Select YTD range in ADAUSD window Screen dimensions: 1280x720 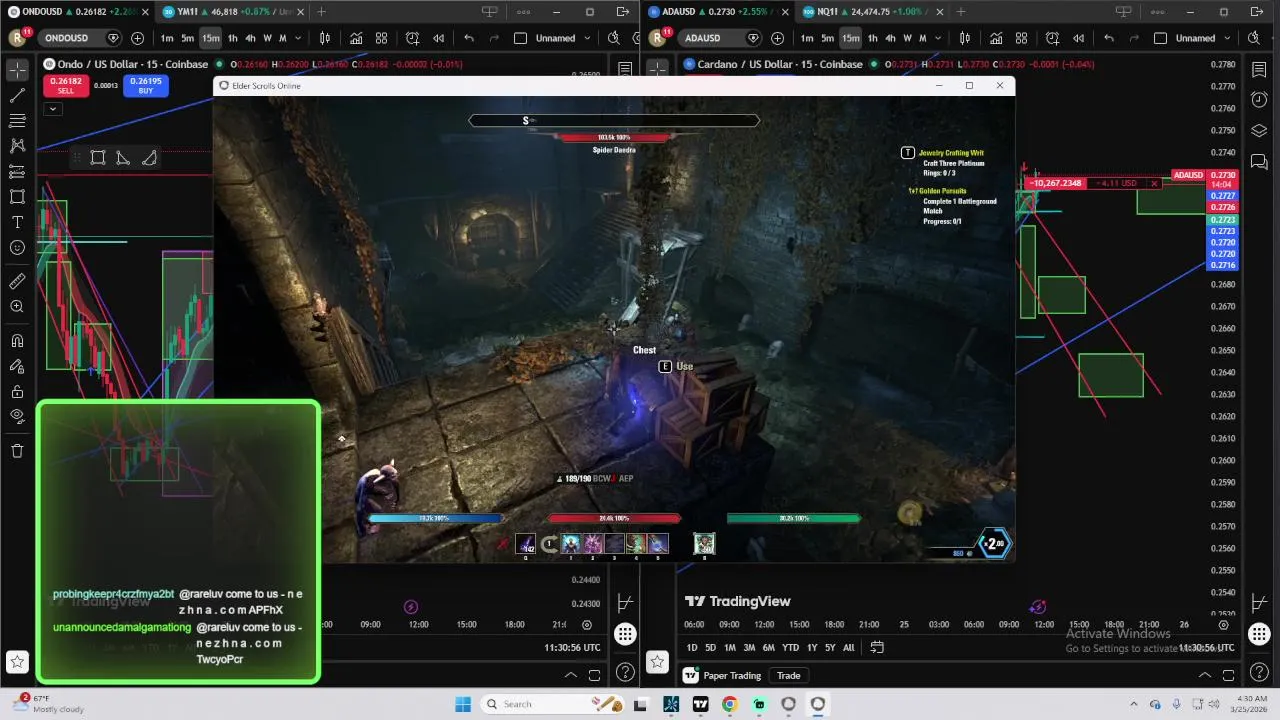[x=790, y=648]
